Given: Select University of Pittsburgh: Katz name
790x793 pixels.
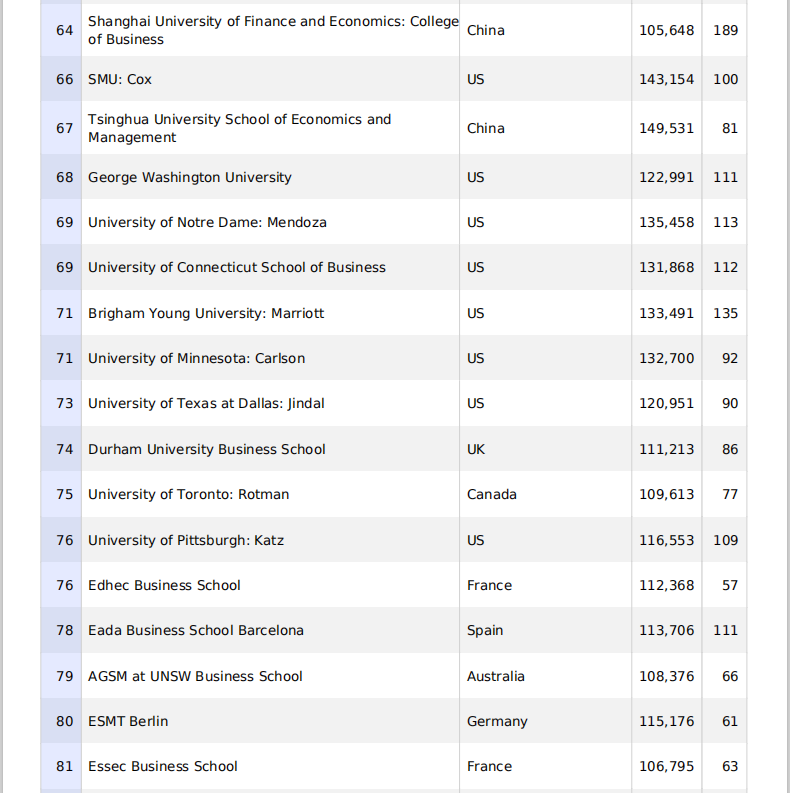Looking at the screenshot, I should coord(186,540).
